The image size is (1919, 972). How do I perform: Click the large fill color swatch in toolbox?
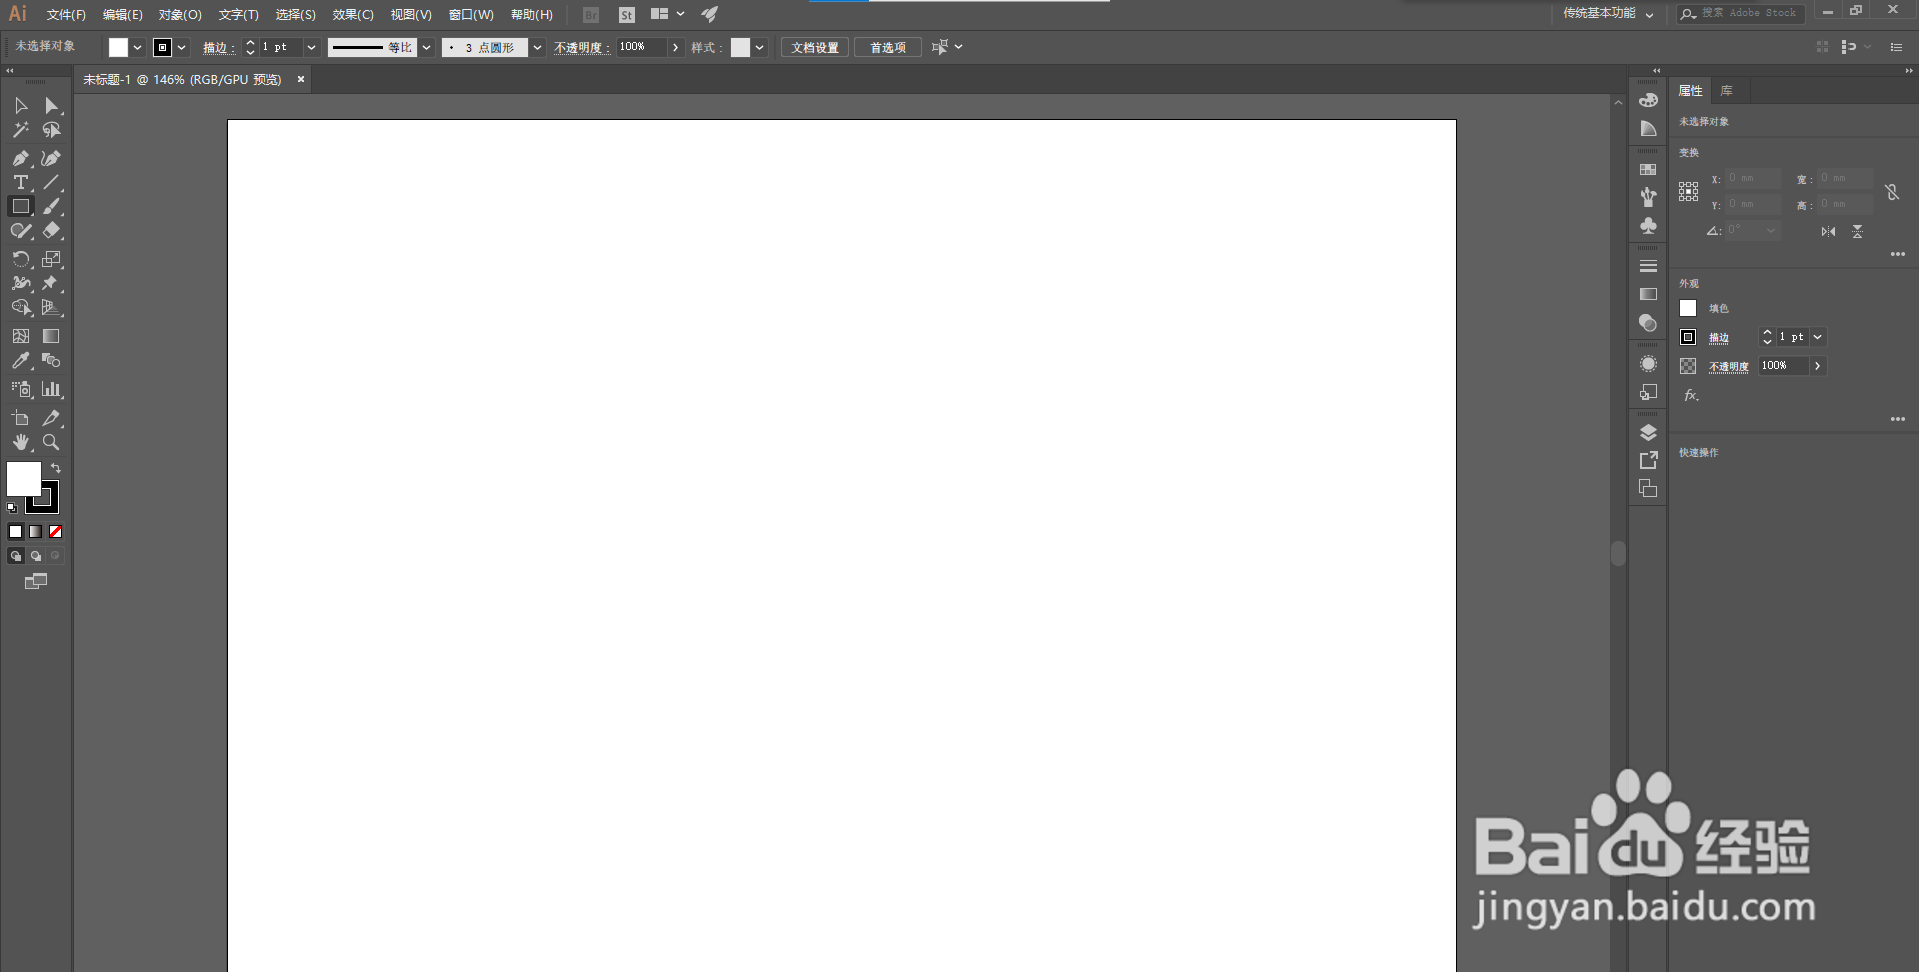click(x=24, y=479)
